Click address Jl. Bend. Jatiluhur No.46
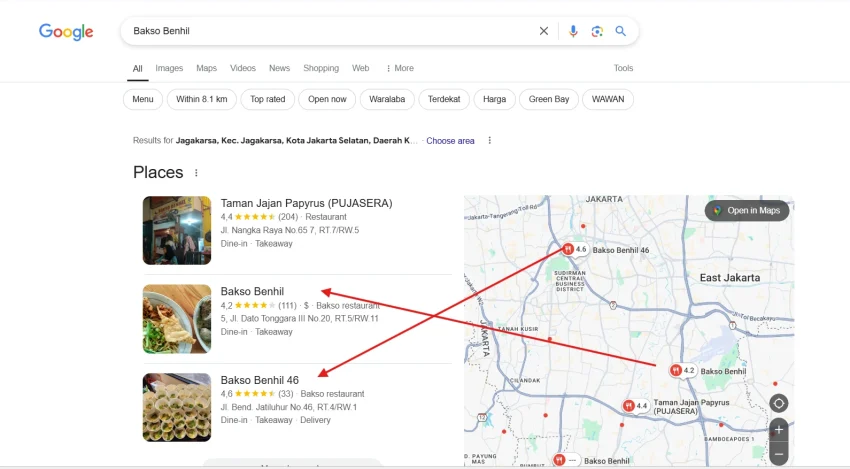This screenshot has height=469, width=850. coord(288,407)
